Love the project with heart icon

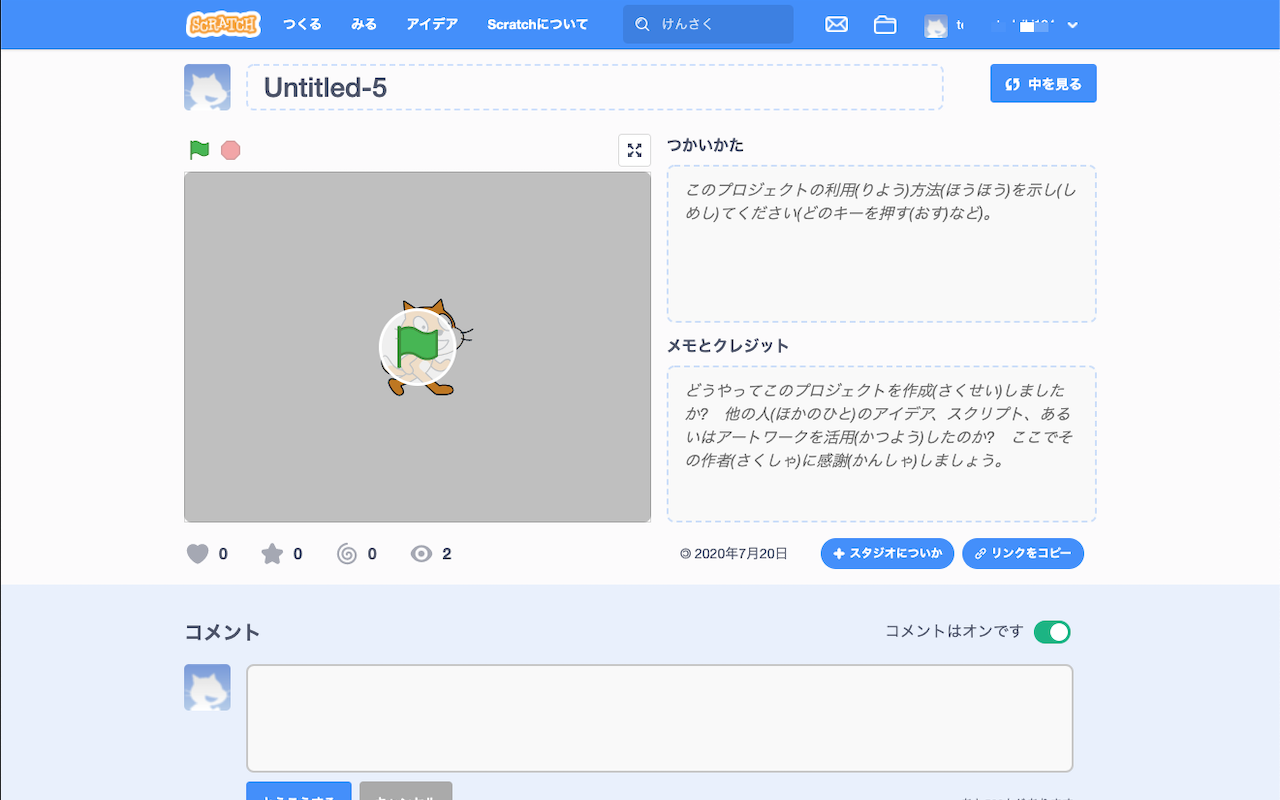click(198, 553)
